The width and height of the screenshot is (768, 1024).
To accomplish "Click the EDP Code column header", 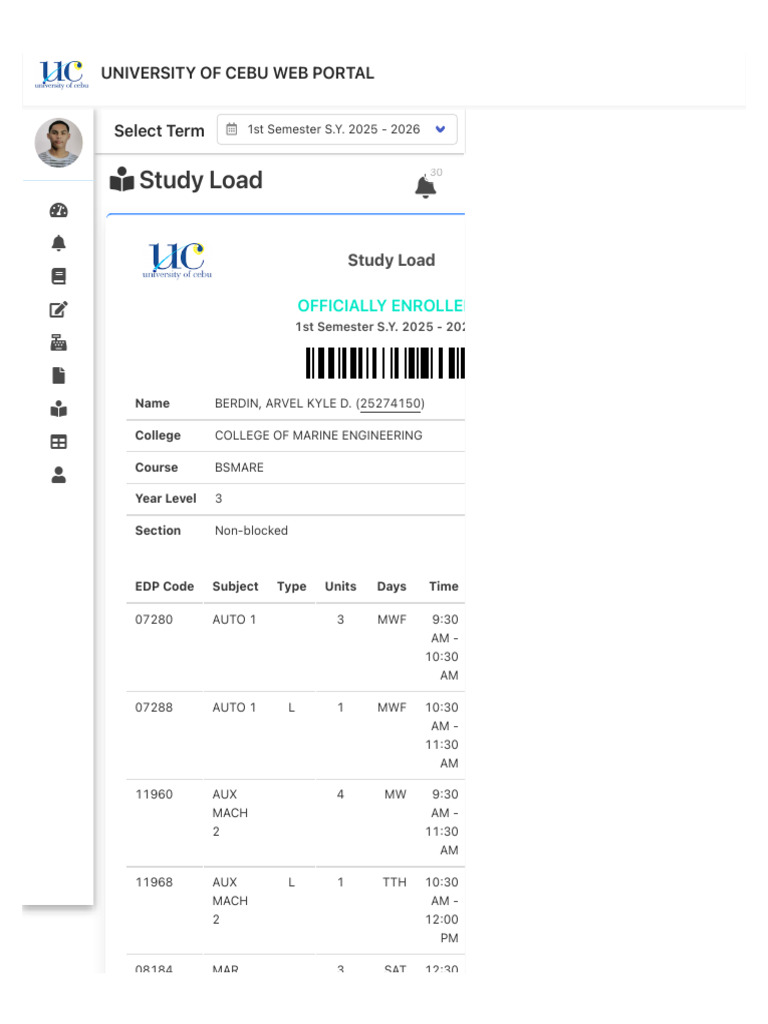I will (165, 586).
